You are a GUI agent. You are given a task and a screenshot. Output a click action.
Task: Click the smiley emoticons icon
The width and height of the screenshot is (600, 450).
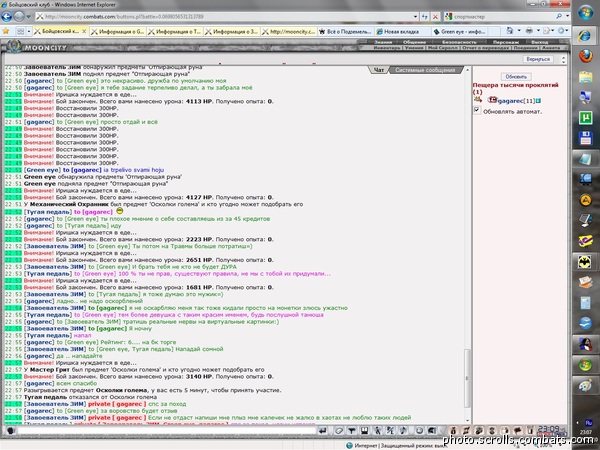(x=419, y=430)
